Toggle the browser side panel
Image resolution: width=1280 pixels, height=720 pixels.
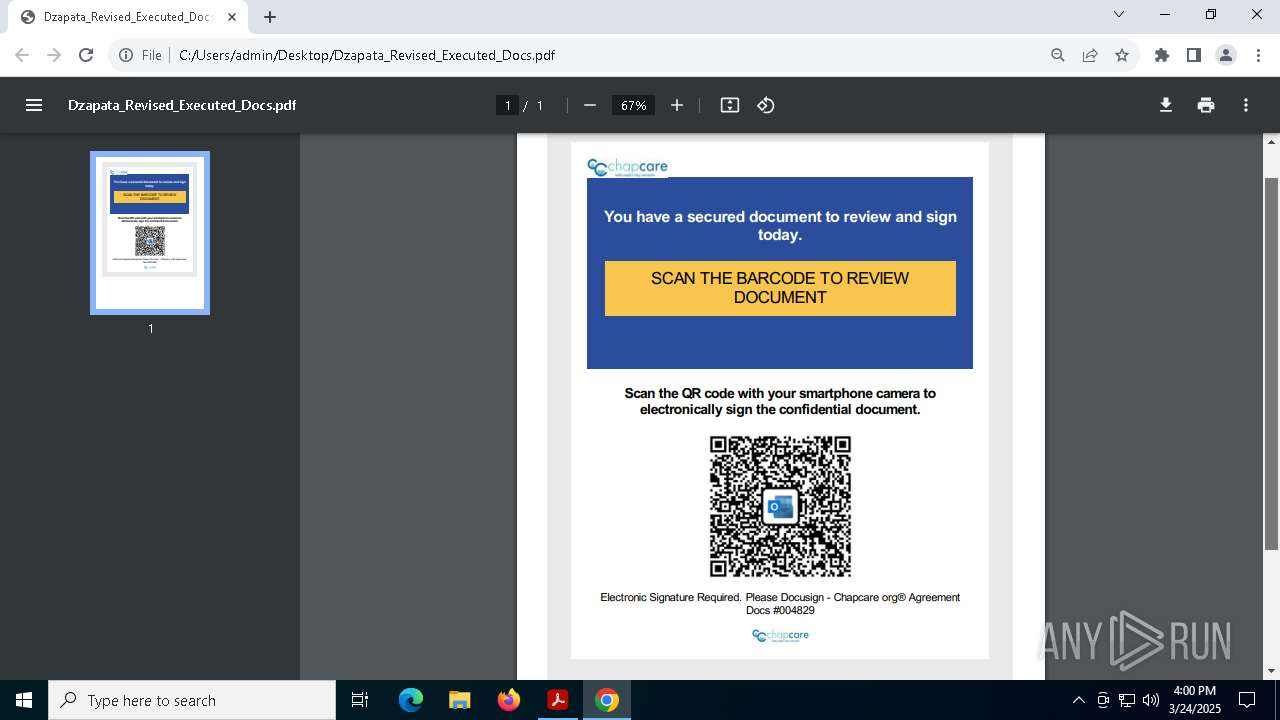pyautogui.click(x=1194, y=55)
